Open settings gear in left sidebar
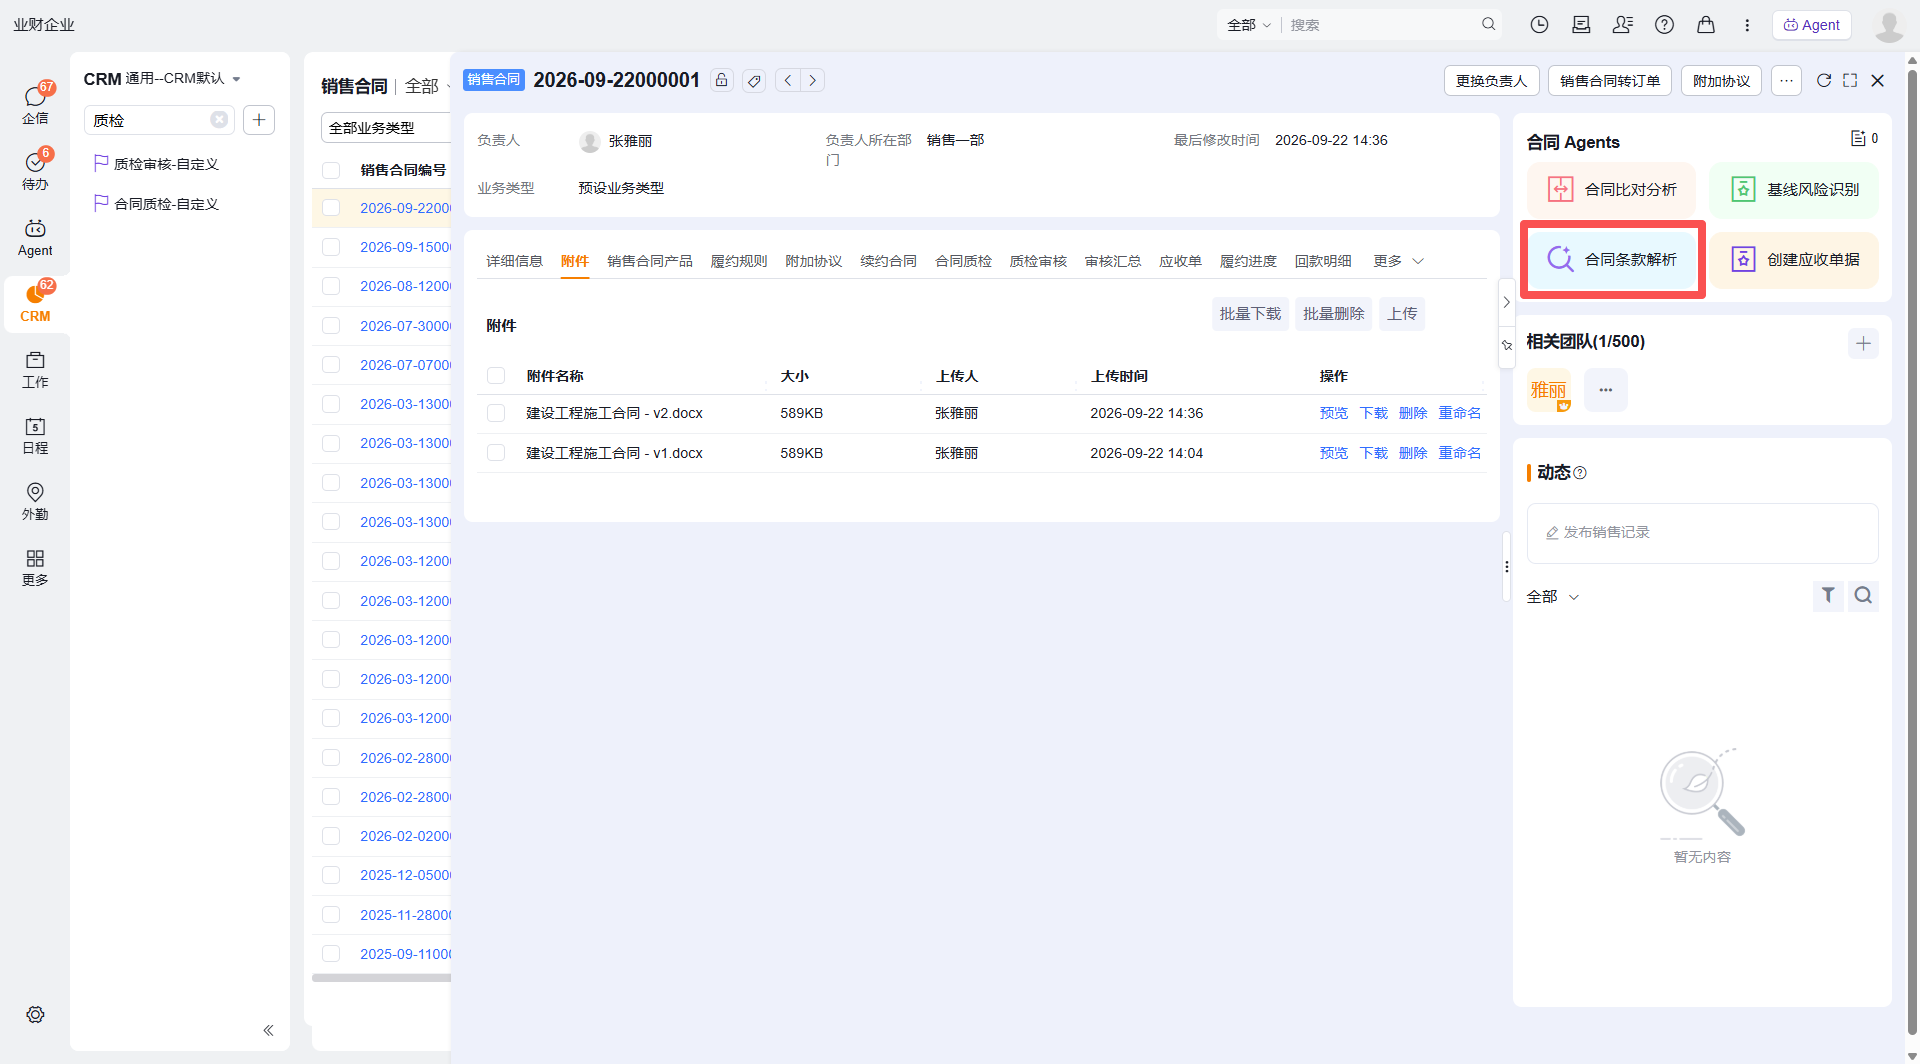Viewport: 1920px width, 1064px height. coord(35,1014)
